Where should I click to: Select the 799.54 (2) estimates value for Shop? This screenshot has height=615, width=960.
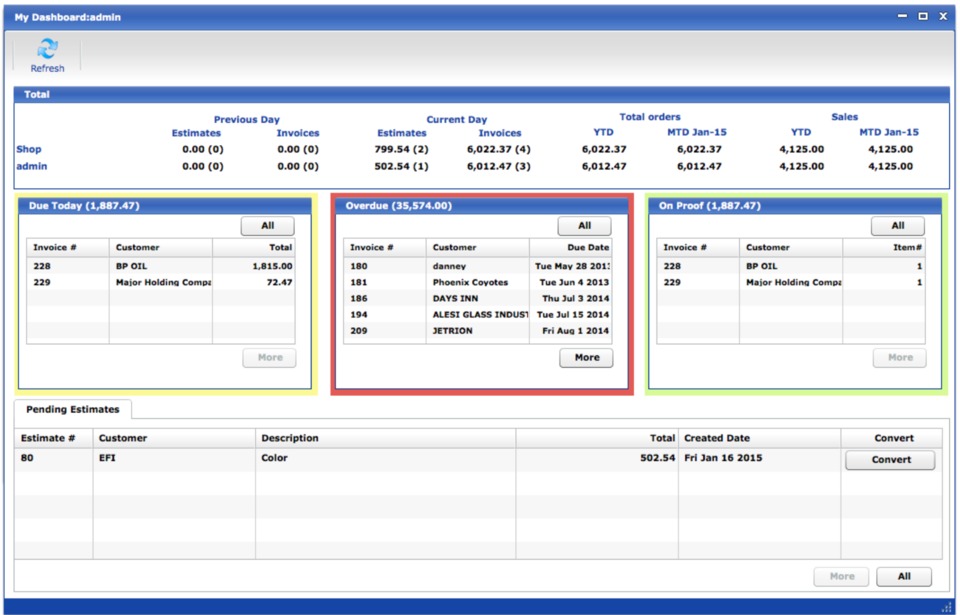(x=402, y=149)
